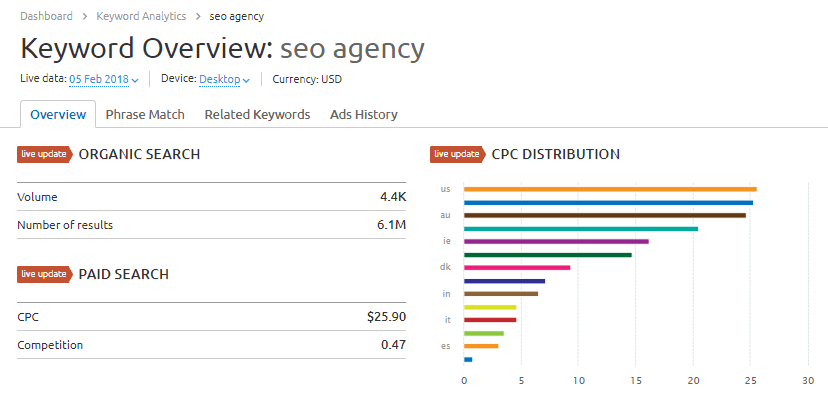Click the Keyword Overview page title
This screenshot has width=828, height=397.
[x=222, y=48]
